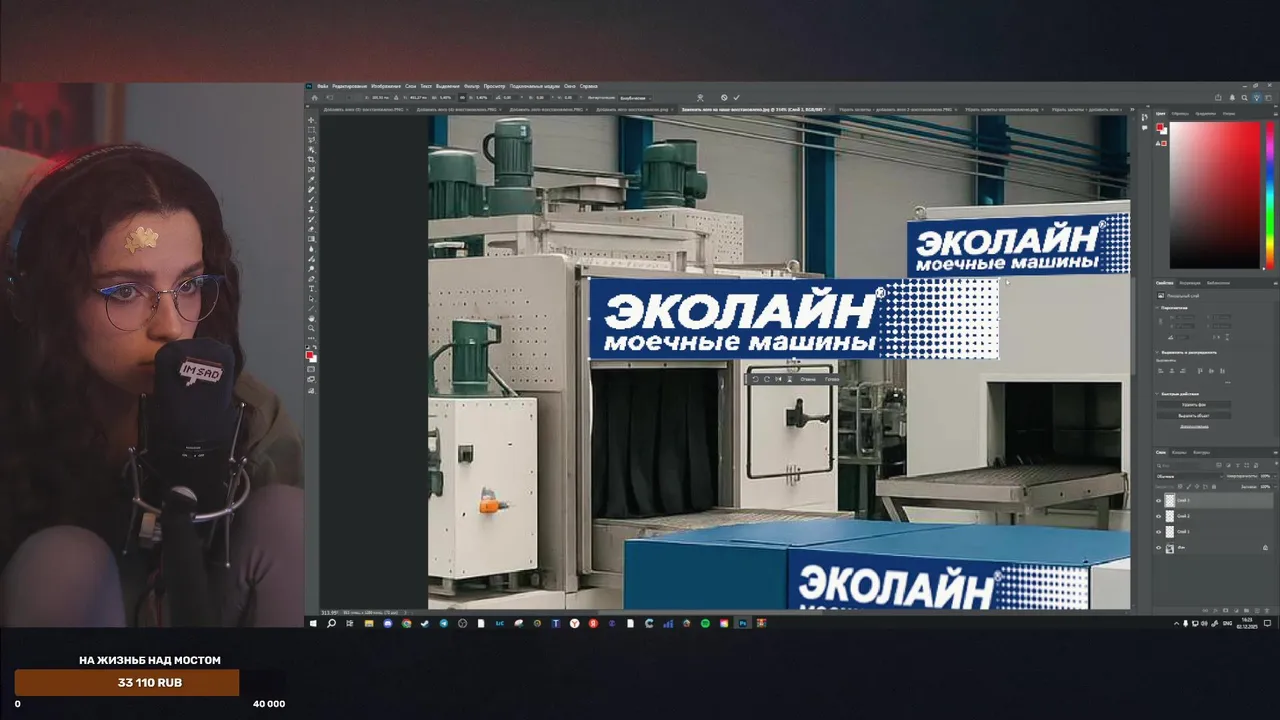This screenshot has width=1280, height=720.
Task: Select the Lasso tool
Action: click(312, 141)
